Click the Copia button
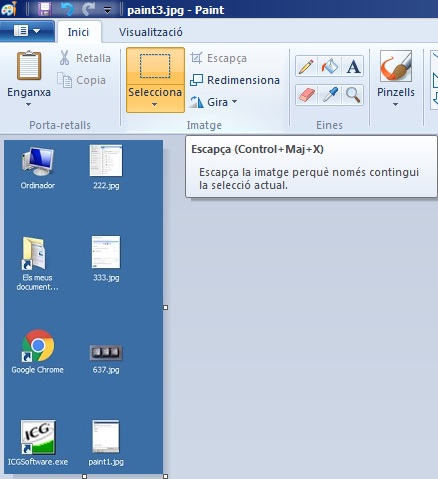 82,80
